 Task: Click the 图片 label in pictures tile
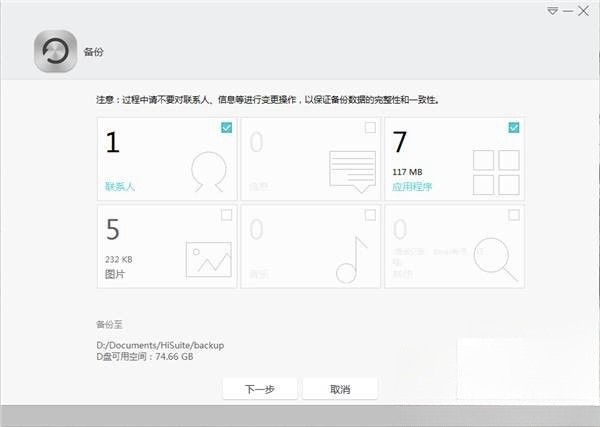[113, 272]
